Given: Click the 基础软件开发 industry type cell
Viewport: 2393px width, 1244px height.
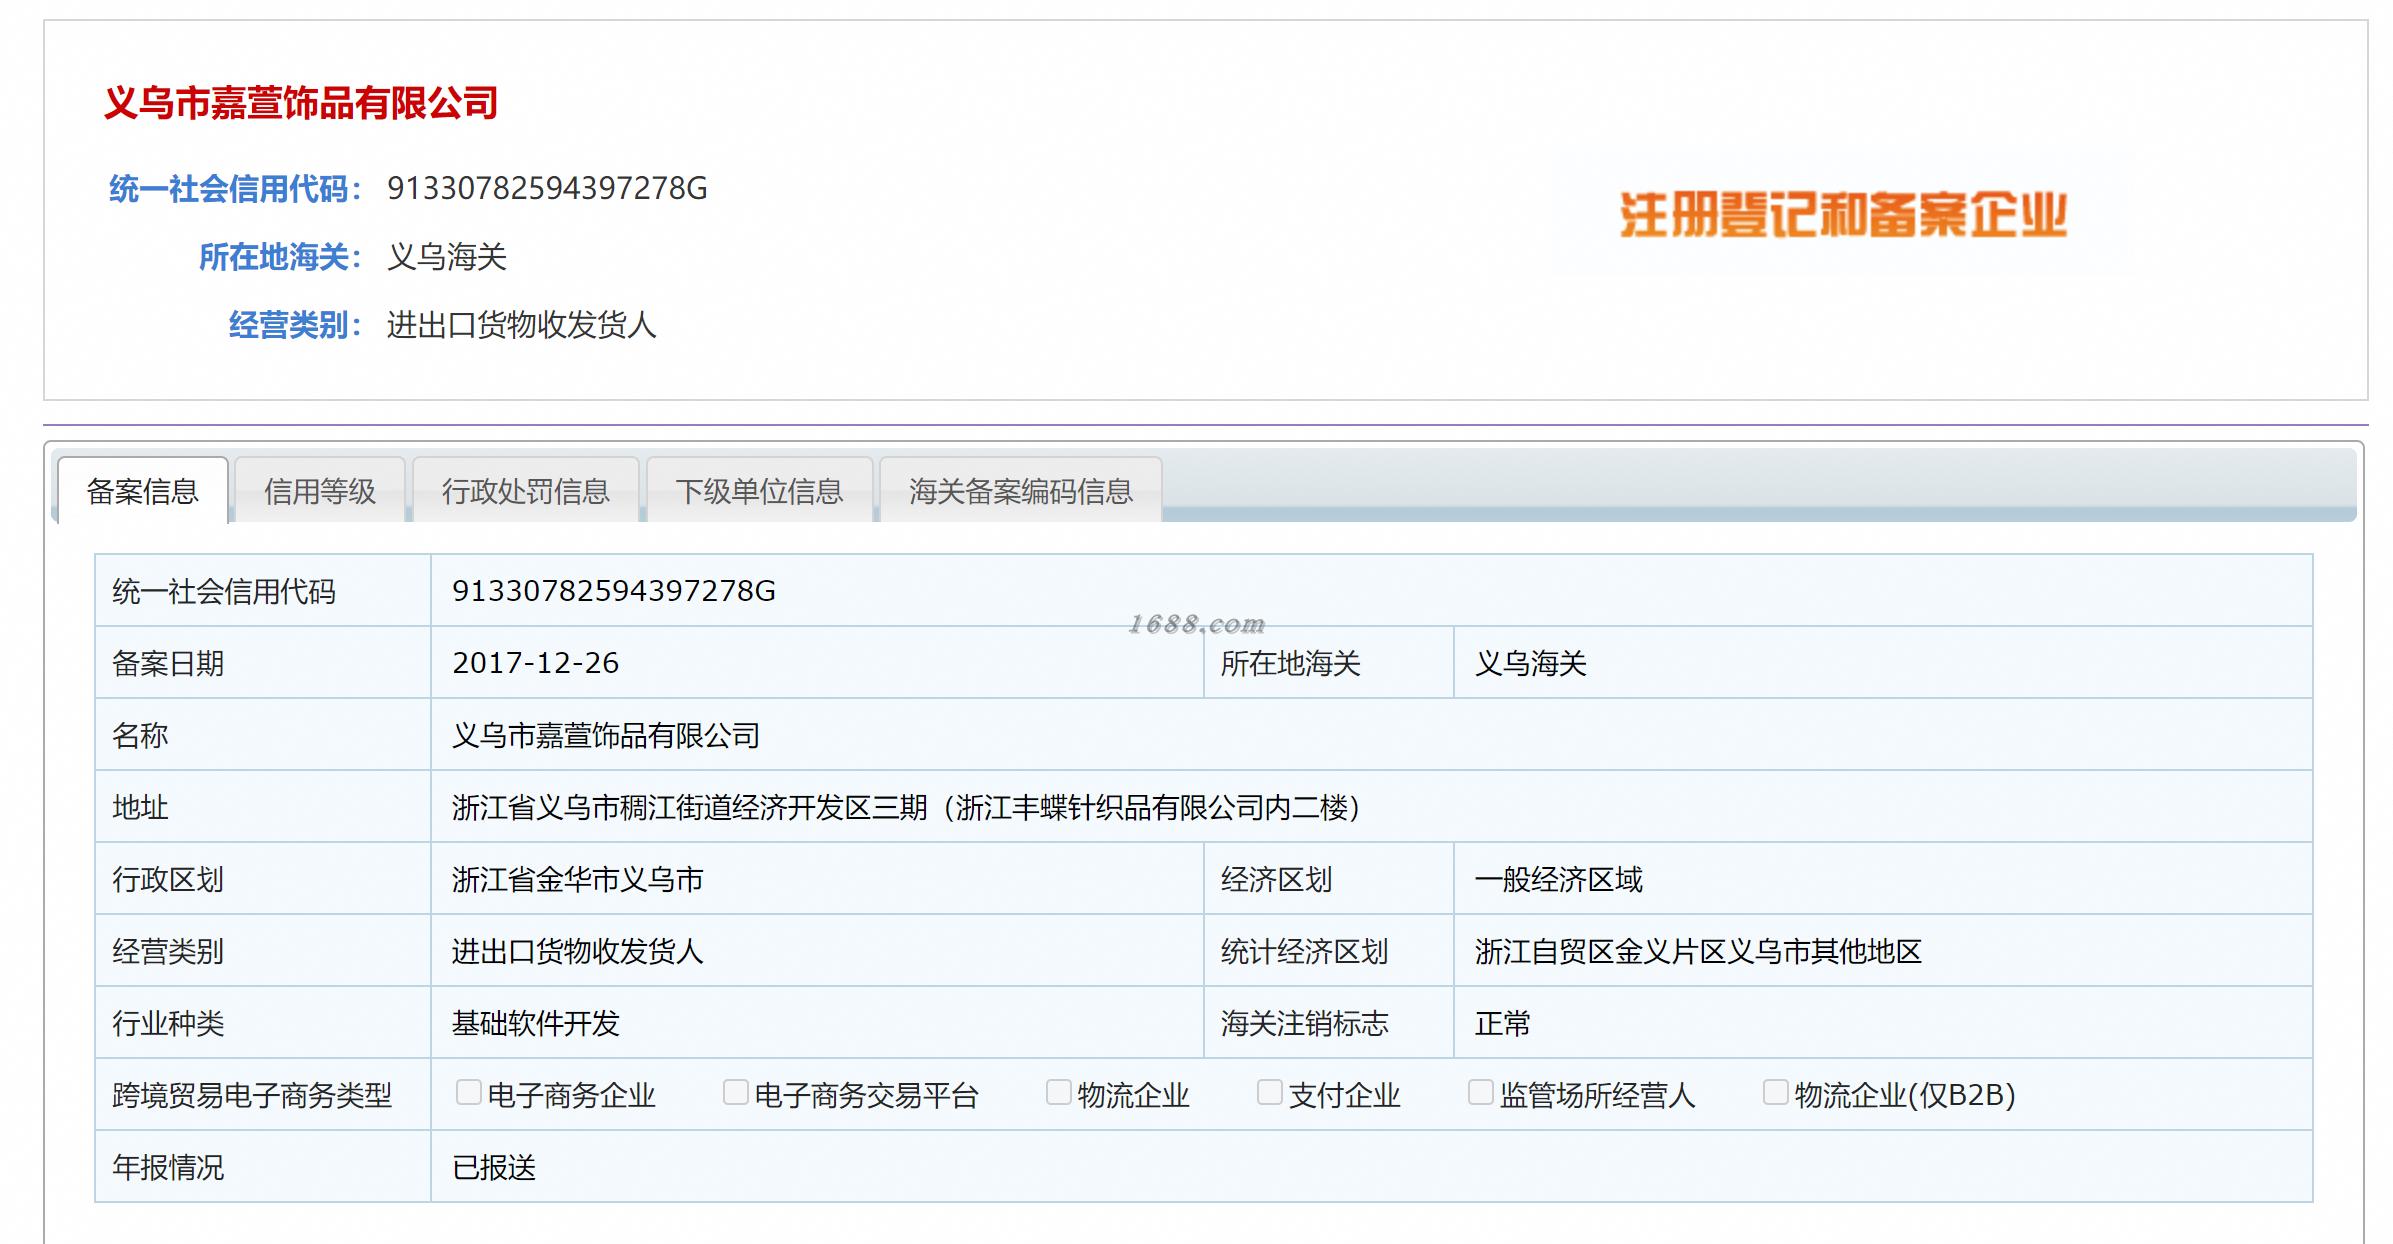Looking at the screenshot, I should (x=536, y=1023).
